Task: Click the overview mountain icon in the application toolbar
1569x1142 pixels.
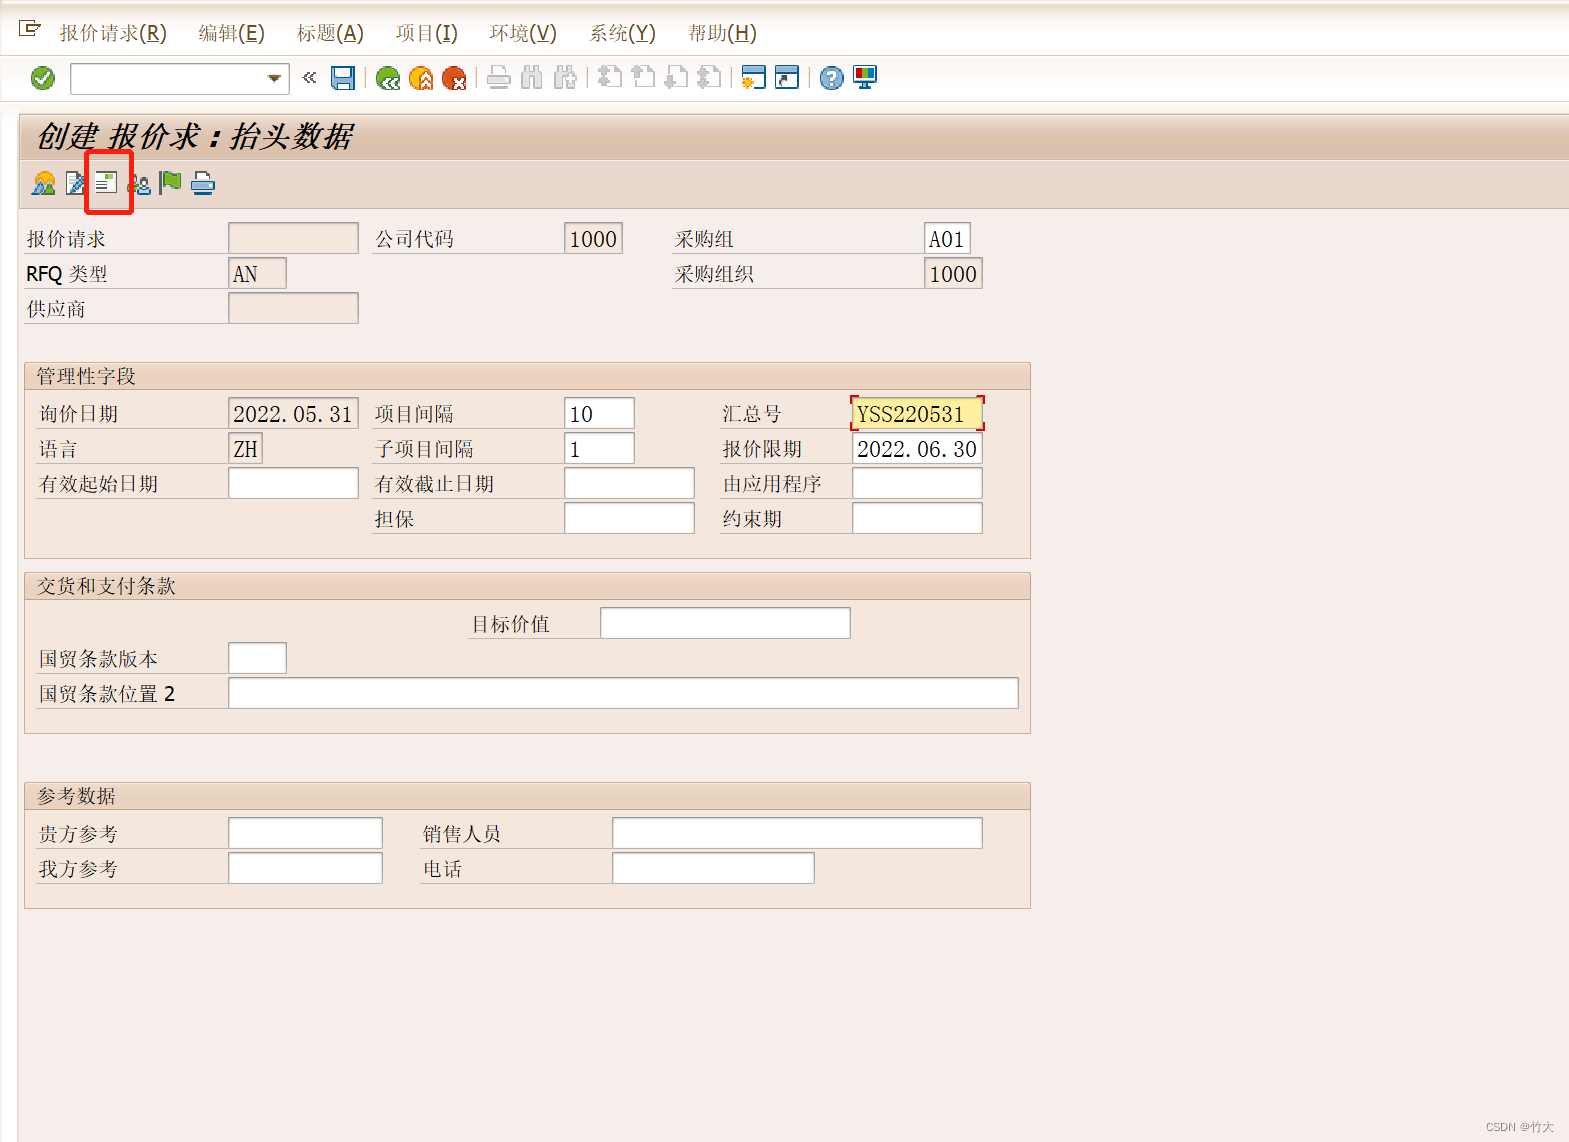Action: tap(44, 183)
